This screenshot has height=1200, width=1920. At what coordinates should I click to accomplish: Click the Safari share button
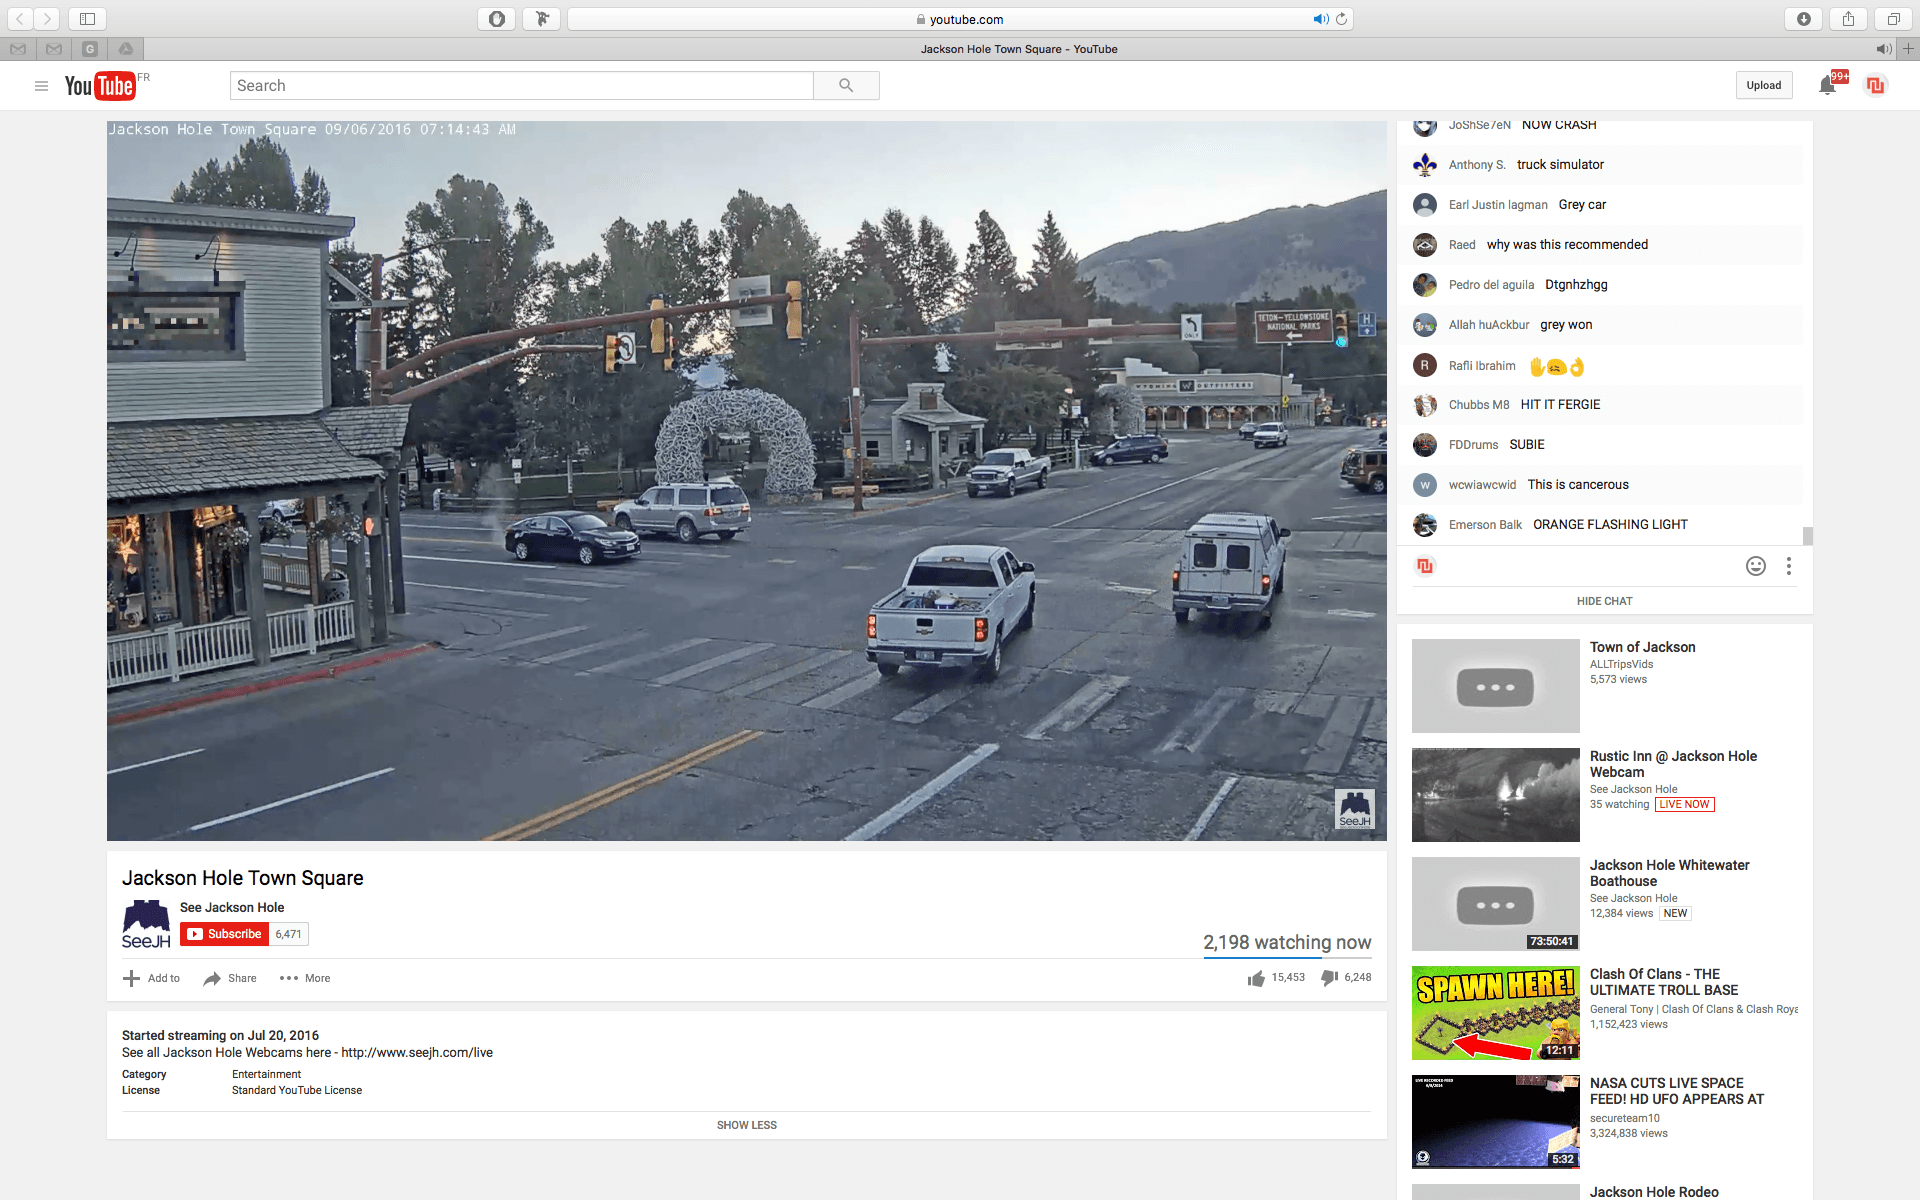pyautogui.click(x=1848, y=19)
